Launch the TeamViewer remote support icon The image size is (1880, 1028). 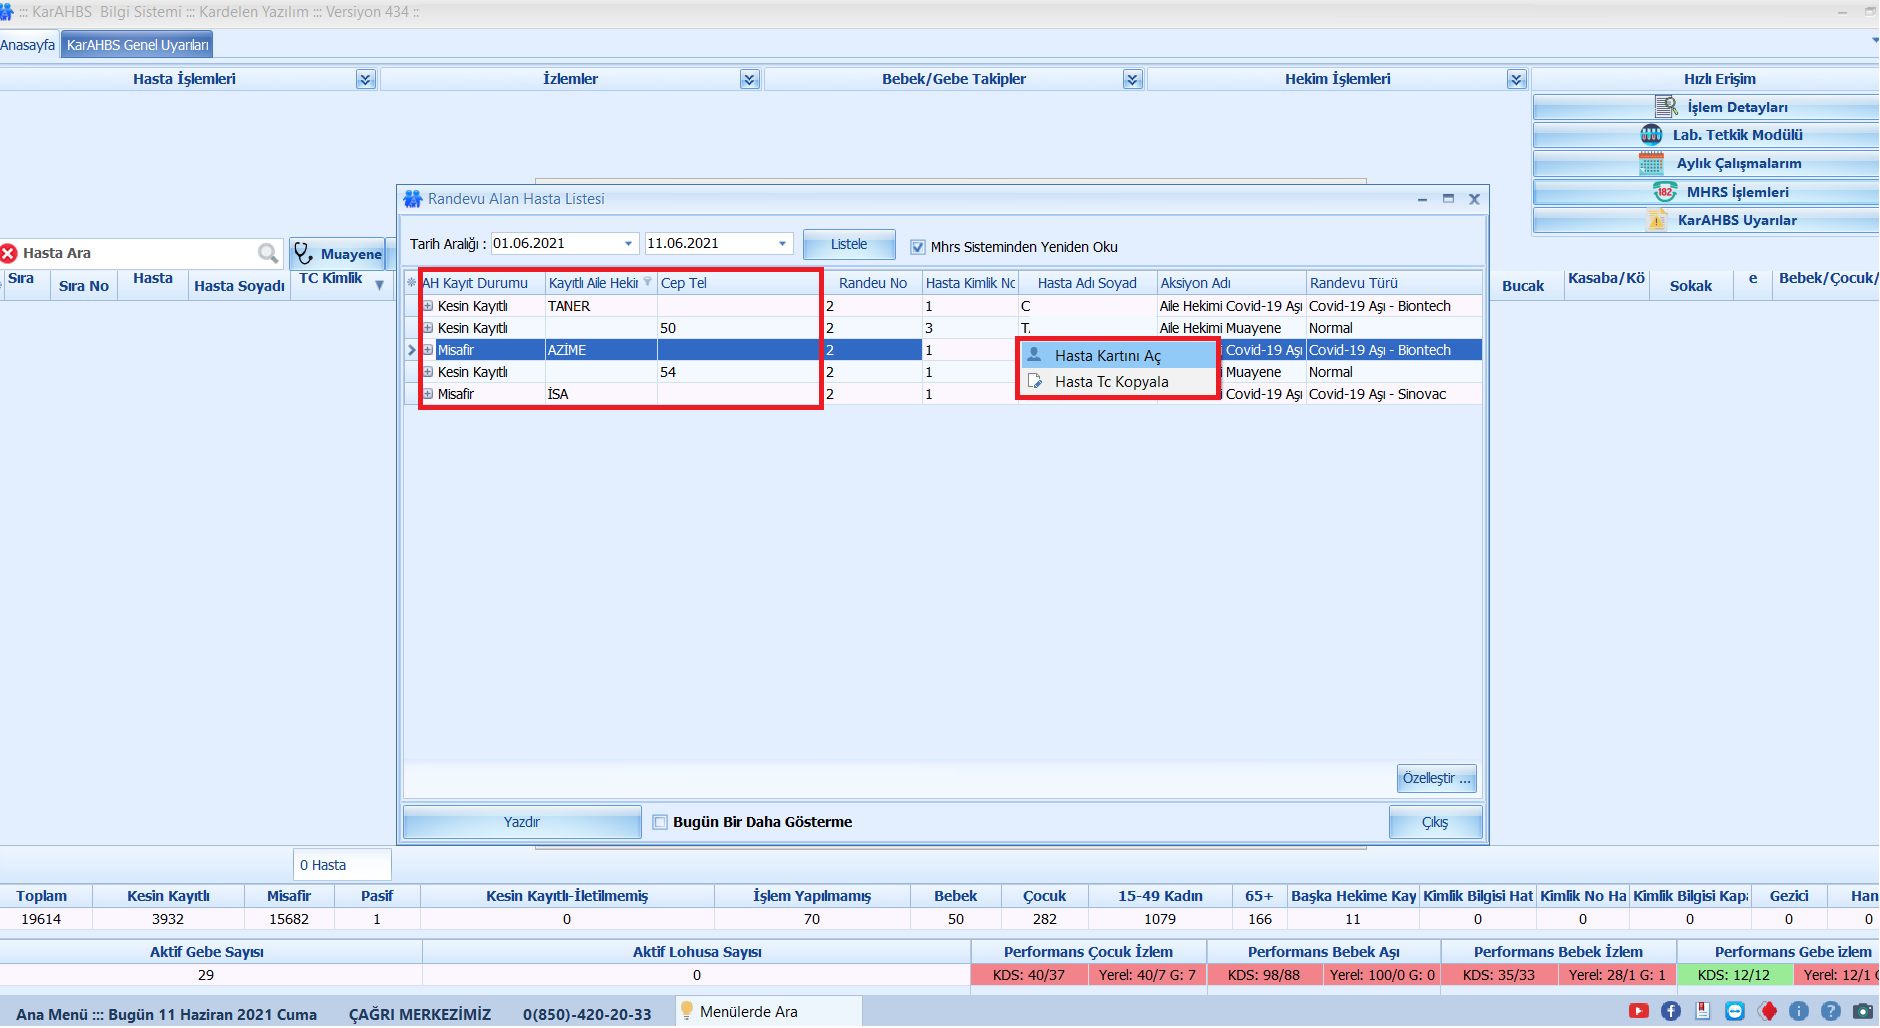tap(1735, 1011)
